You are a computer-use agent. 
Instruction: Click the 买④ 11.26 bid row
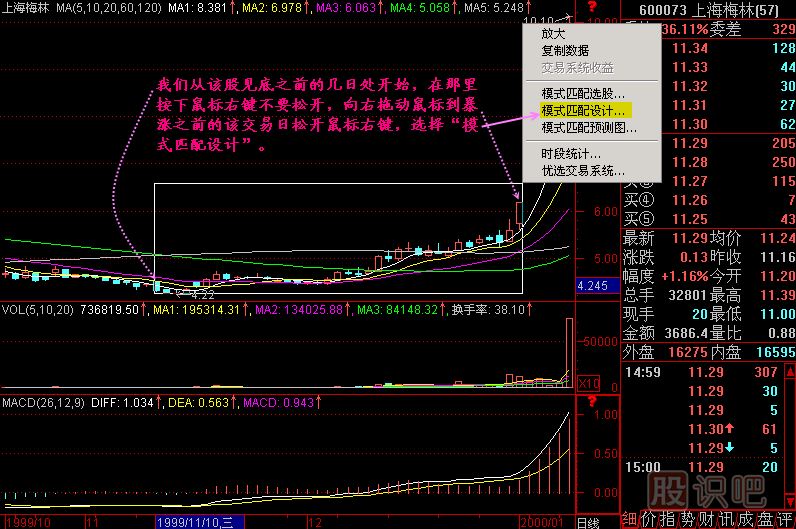click(709, 201)
